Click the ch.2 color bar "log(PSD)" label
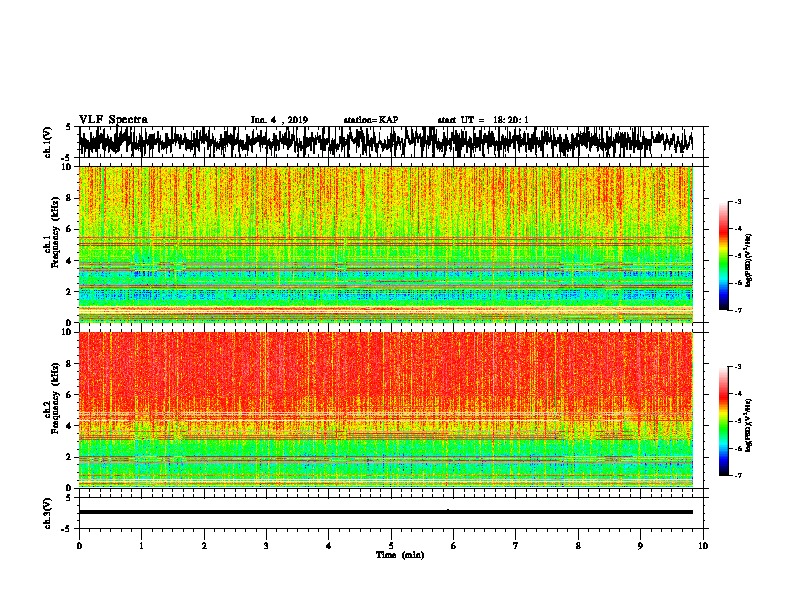 point(749,425)
